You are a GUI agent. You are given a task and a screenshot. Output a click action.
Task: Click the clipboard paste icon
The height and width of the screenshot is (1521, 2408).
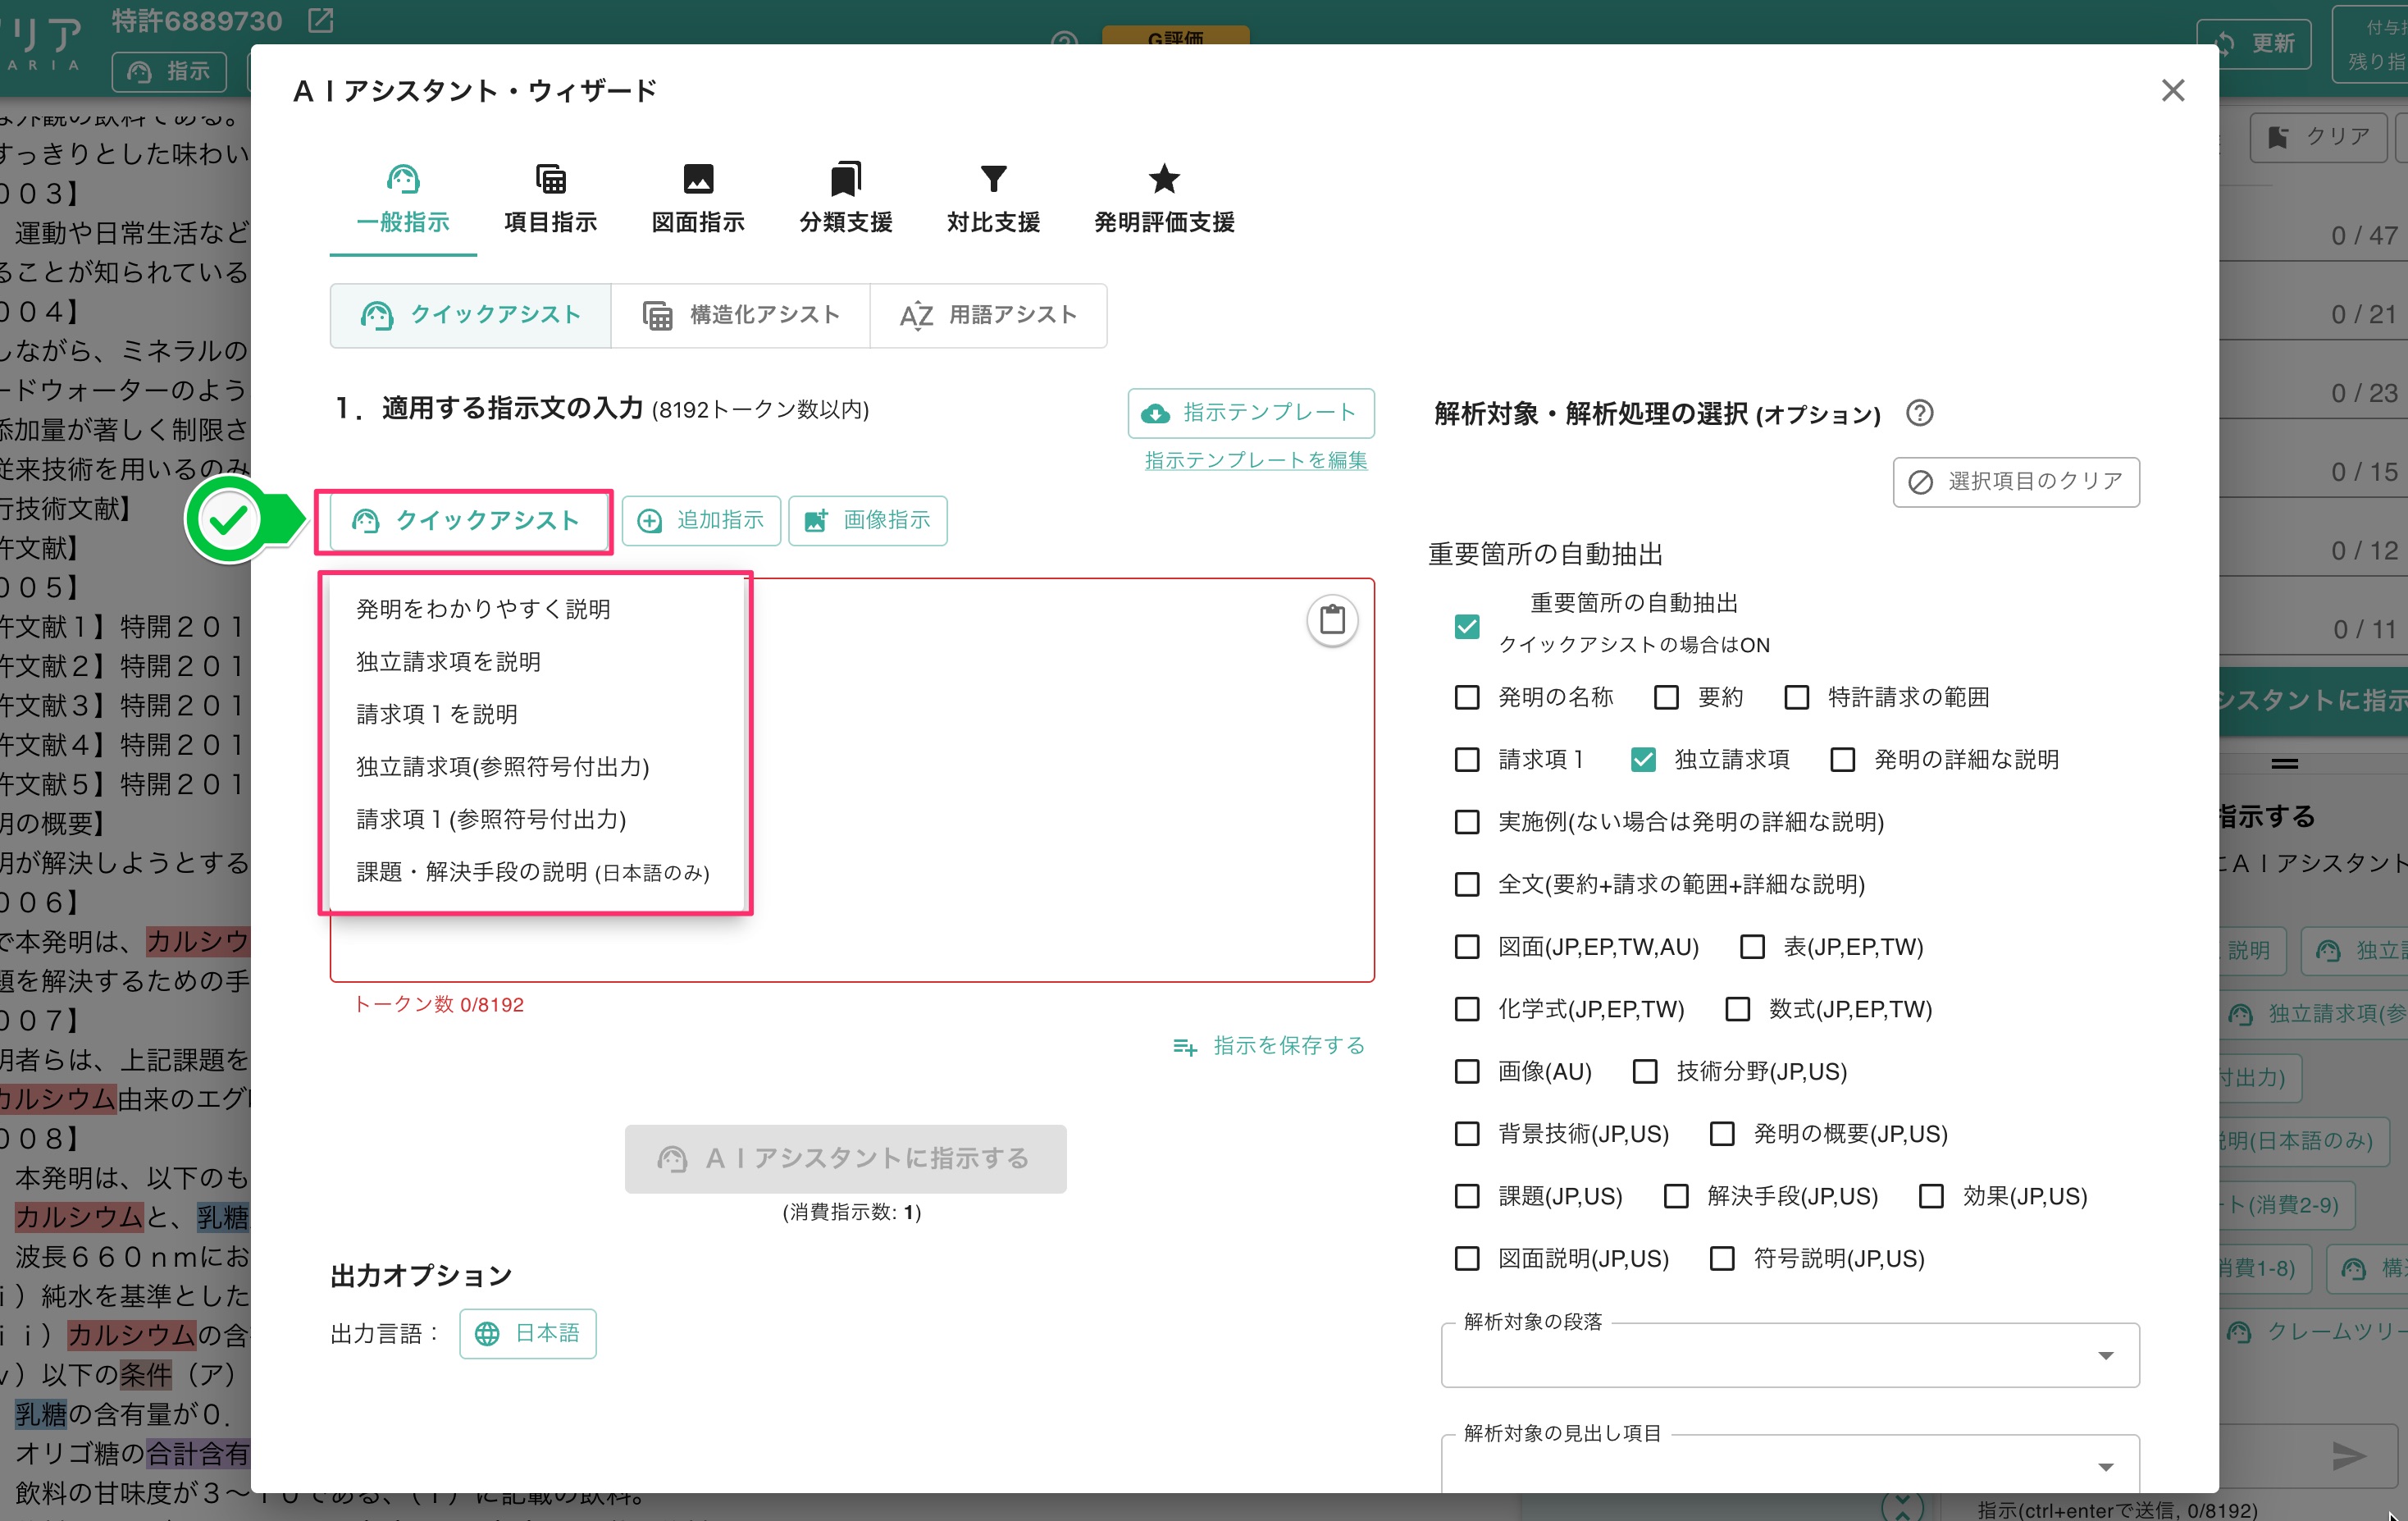(1332, 620)
